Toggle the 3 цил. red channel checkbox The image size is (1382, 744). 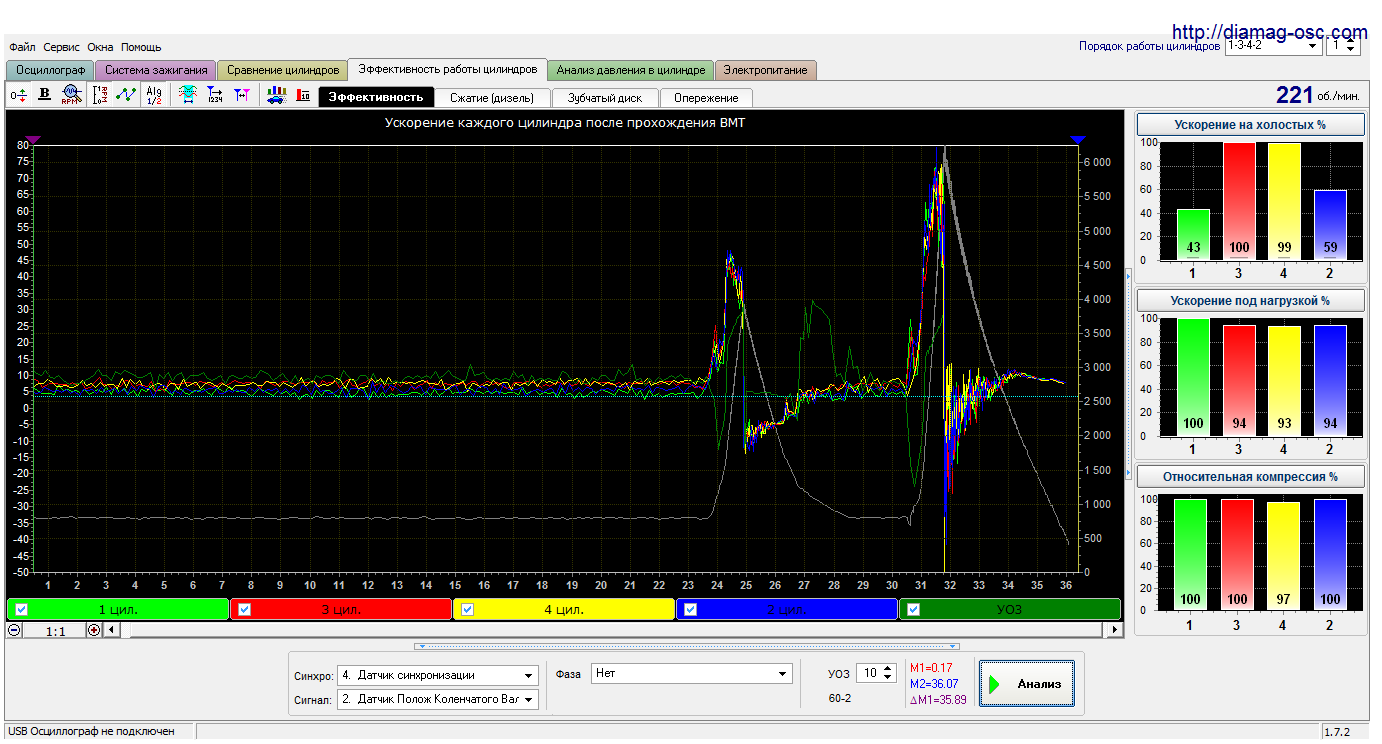coord(244,609)
